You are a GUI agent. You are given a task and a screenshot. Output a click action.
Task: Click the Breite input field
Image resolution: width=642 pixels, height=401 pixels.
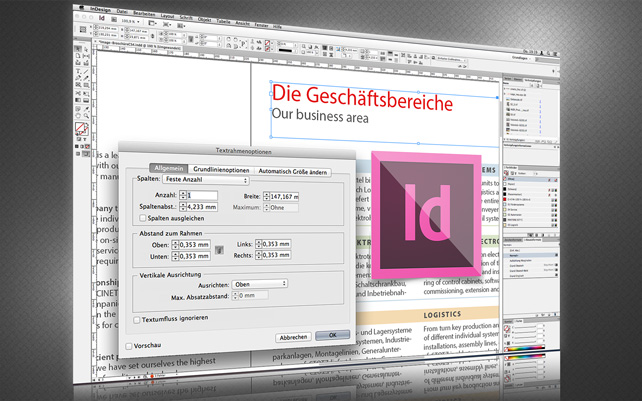coord(284,197)
